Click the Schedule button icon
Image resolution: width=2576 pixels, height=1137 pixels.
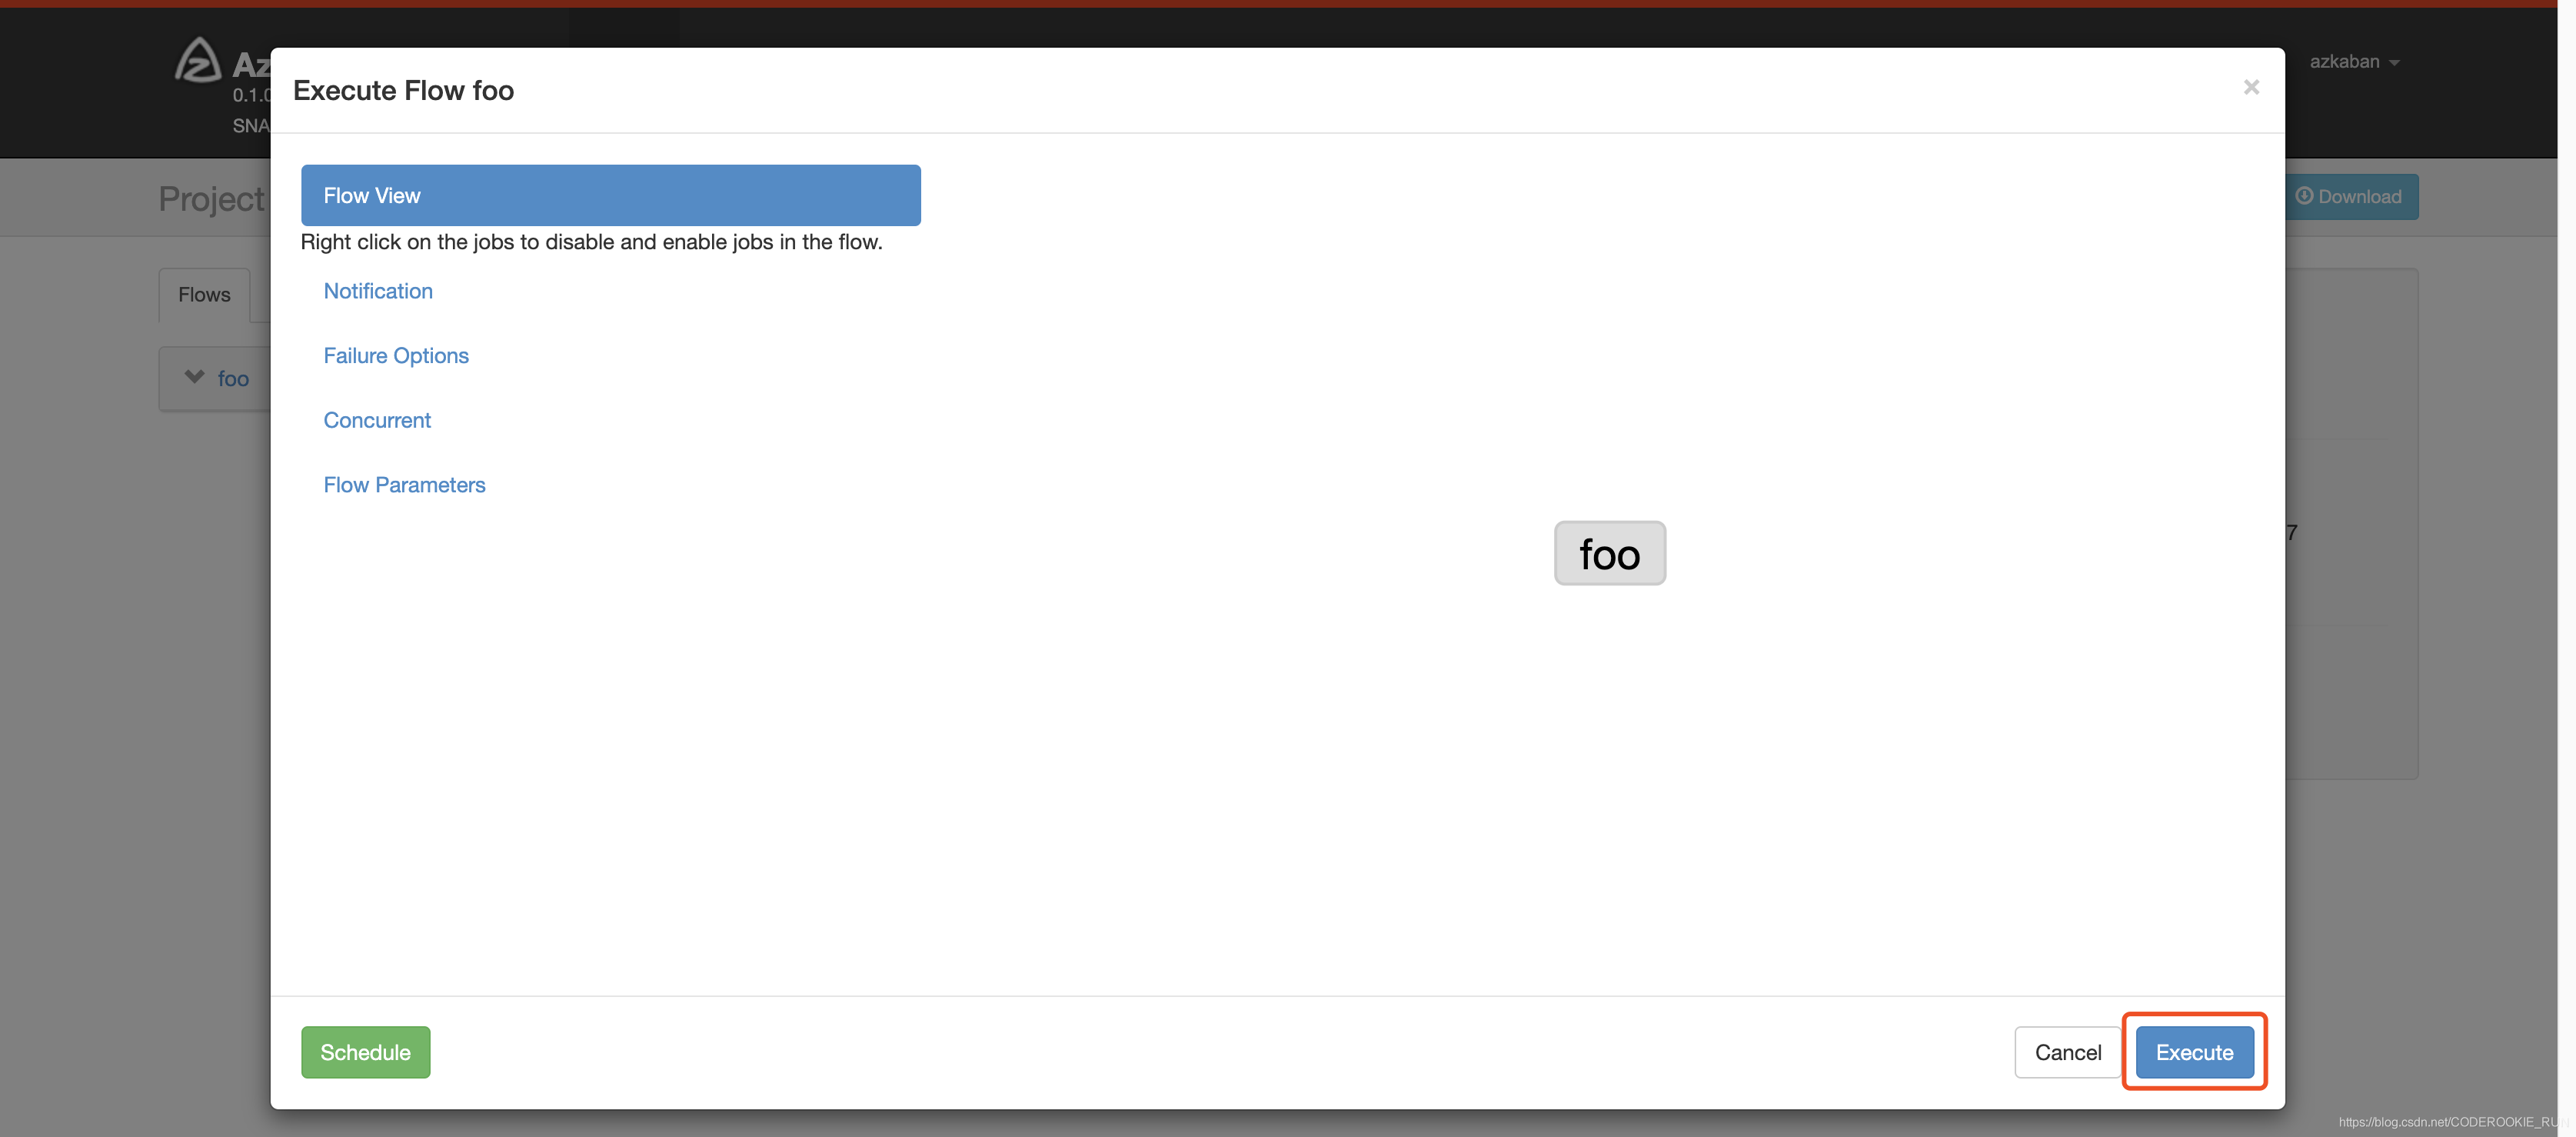tap(364, 1052)
